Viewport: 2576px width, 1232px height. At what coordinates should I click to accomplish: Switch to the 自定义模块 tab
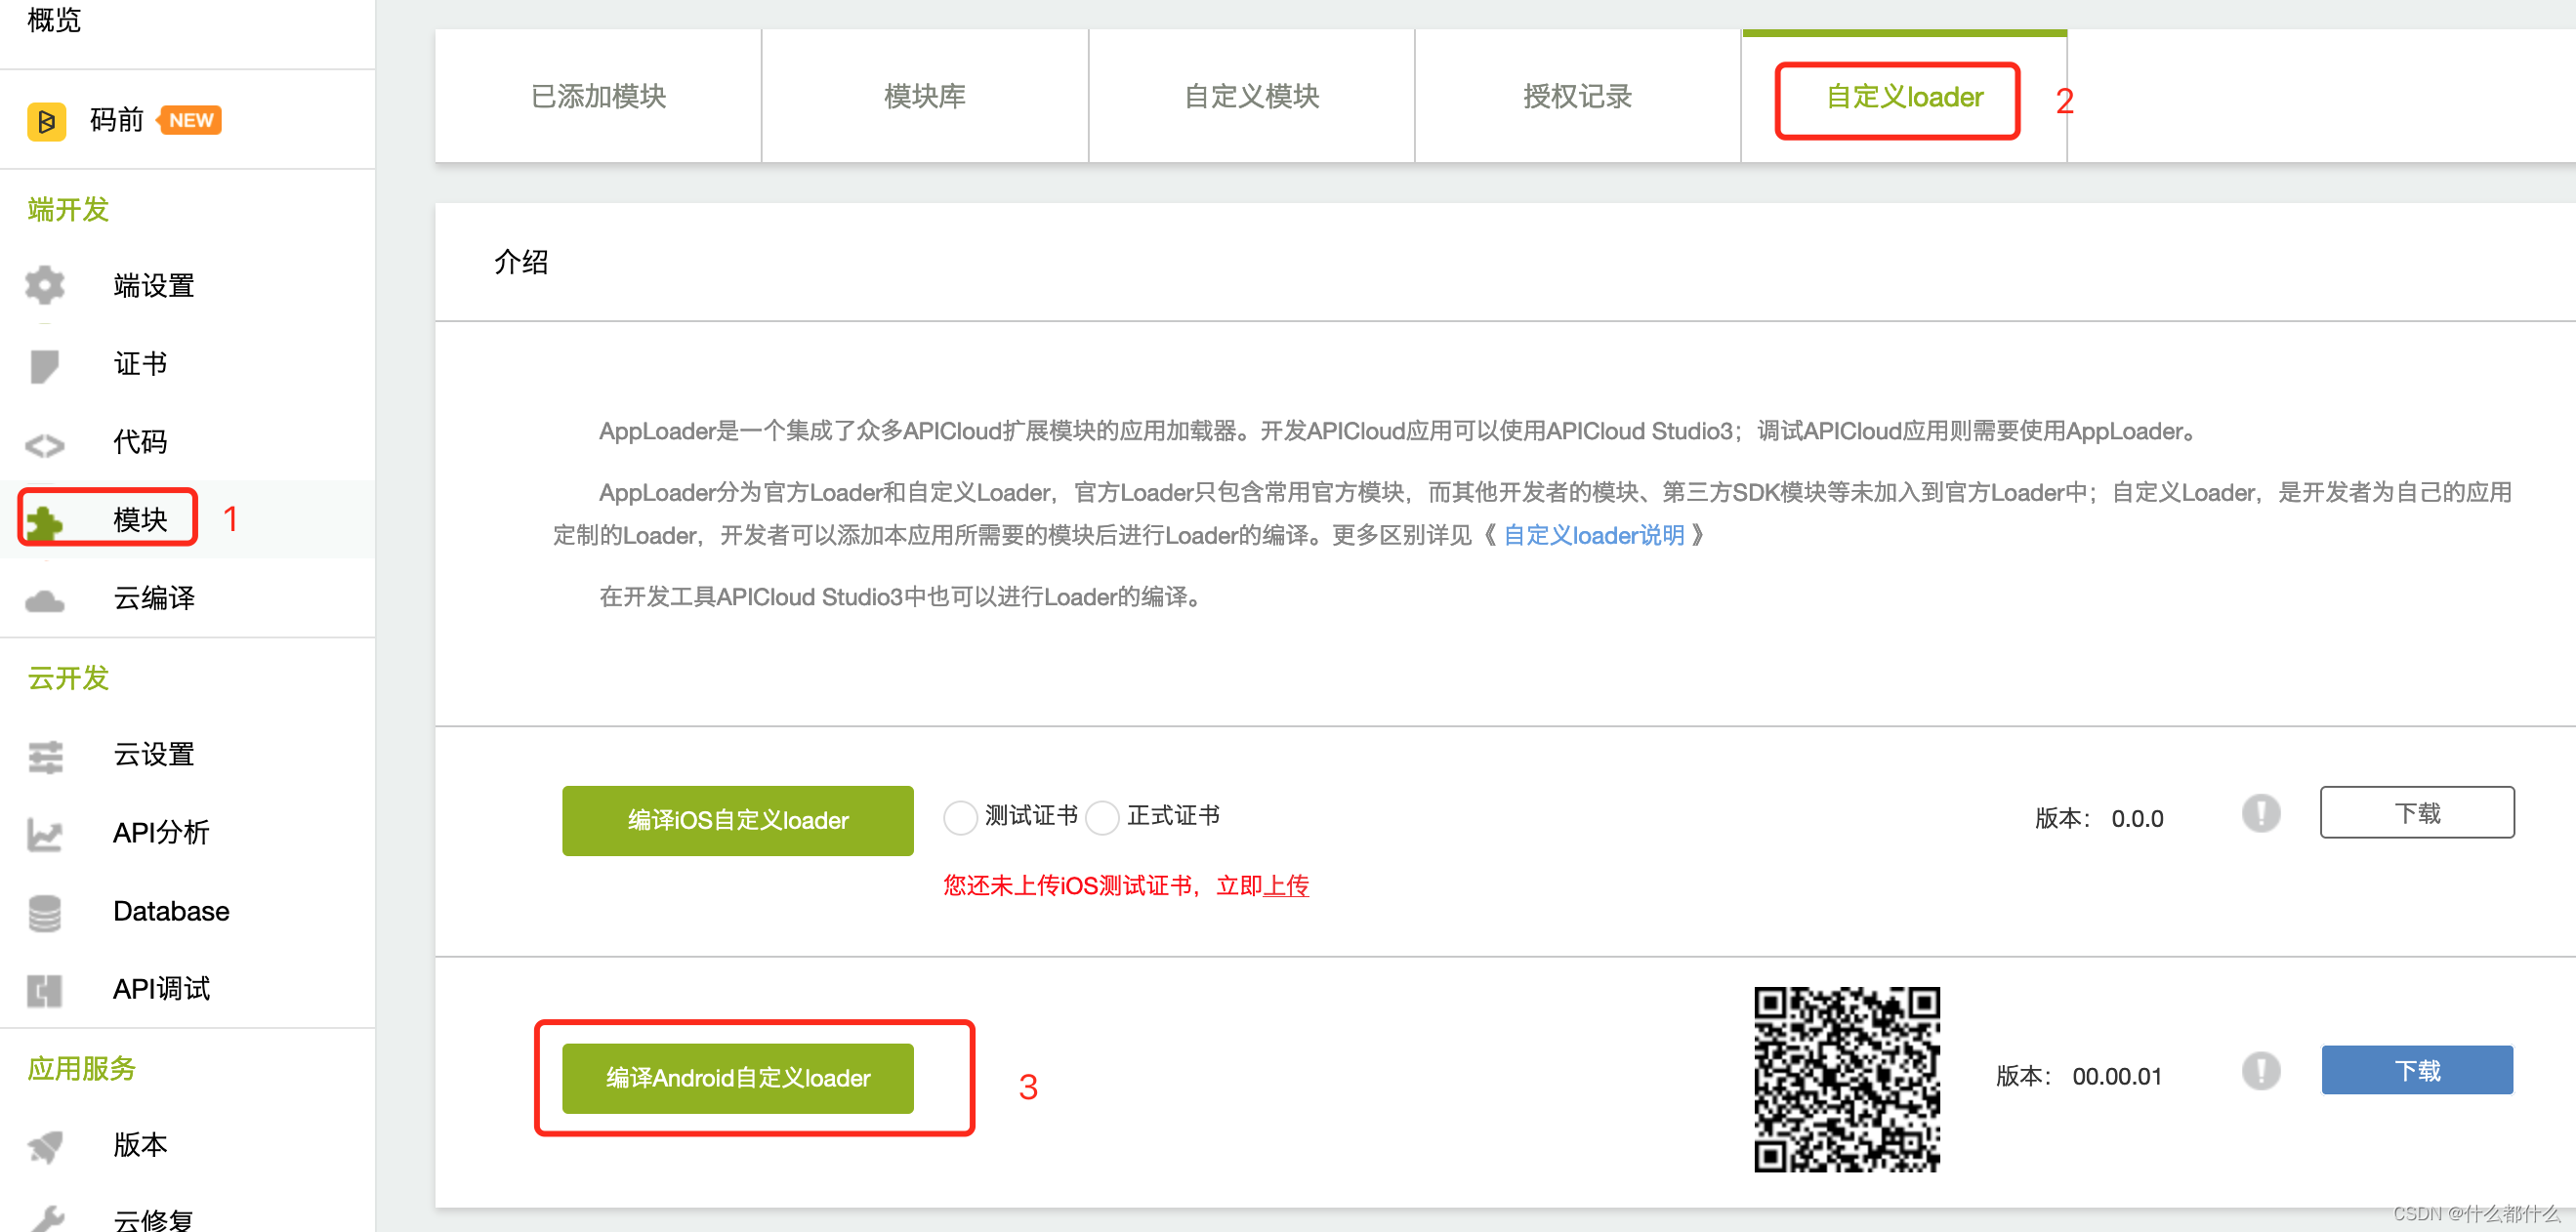(1251, 97)
